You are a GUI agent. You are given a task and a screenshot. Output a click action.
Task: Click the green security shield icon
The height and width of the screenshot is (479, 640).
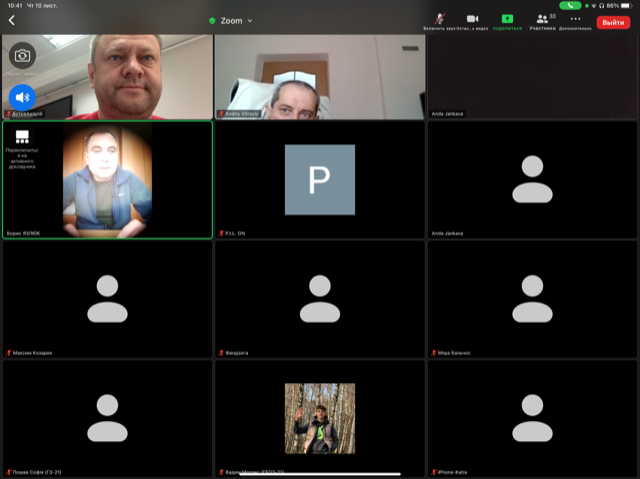coord(212,21)
